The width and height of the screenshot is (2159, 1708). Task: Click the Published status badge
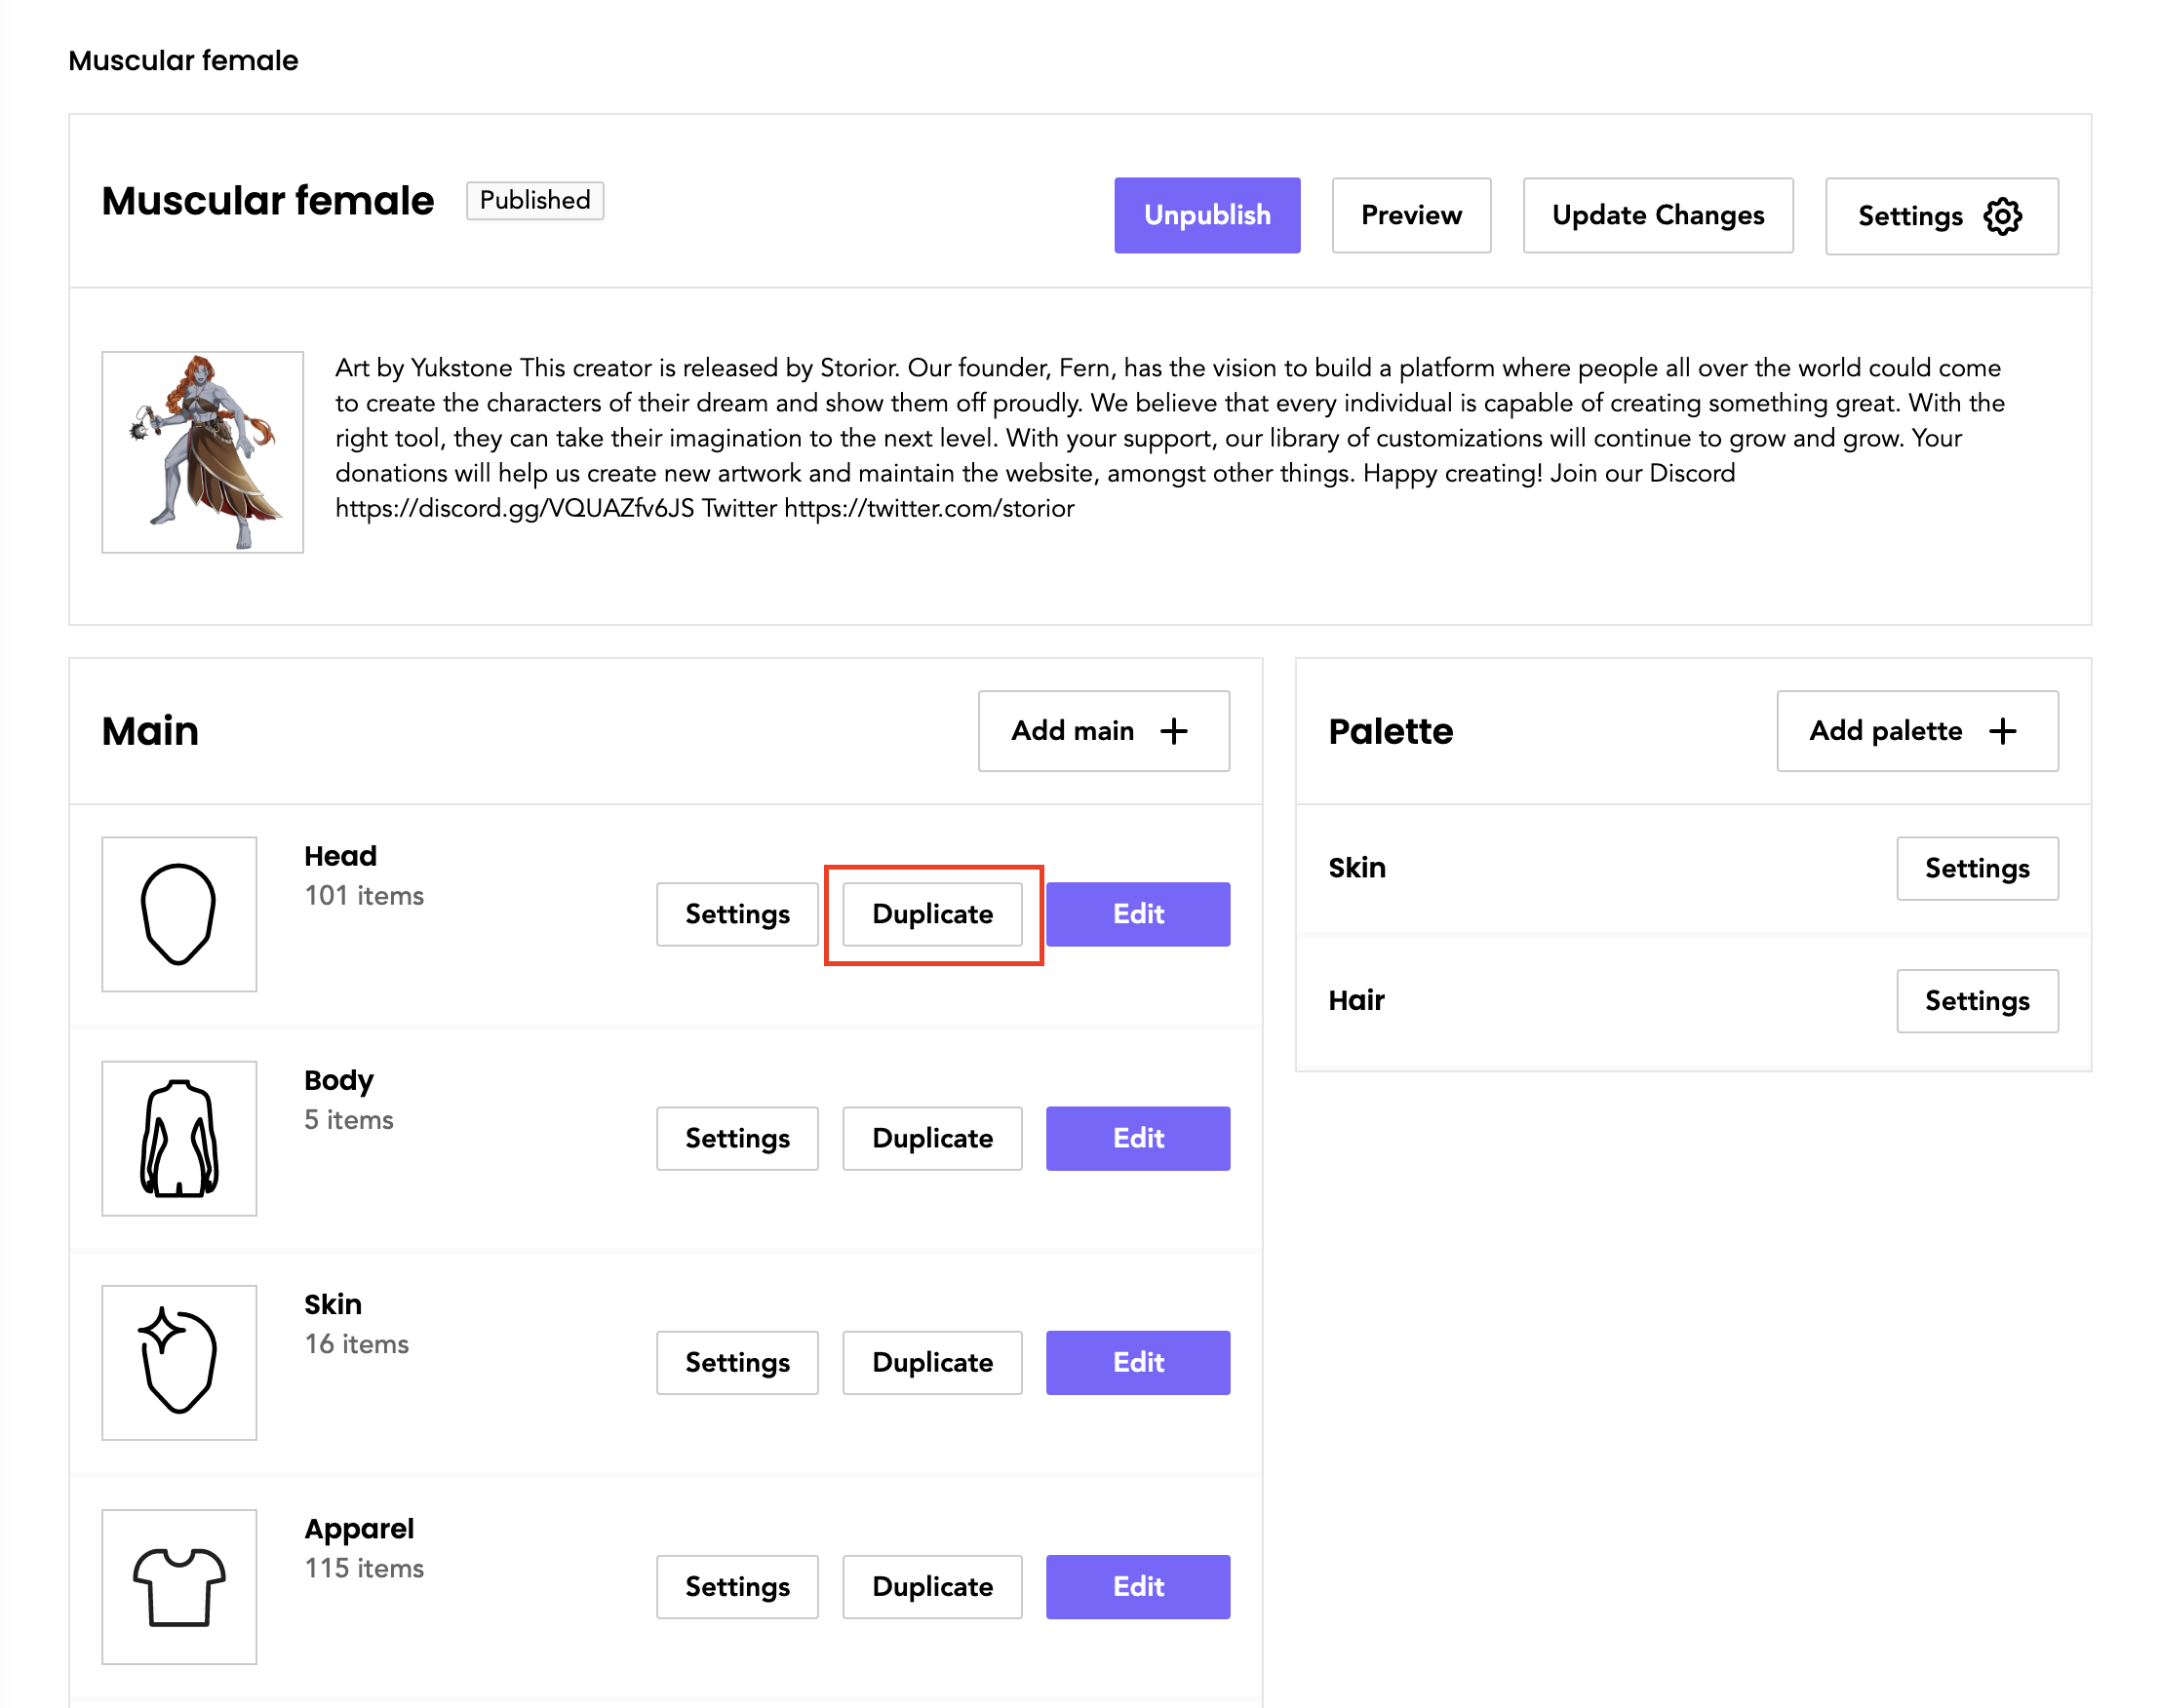coord(534,200)
